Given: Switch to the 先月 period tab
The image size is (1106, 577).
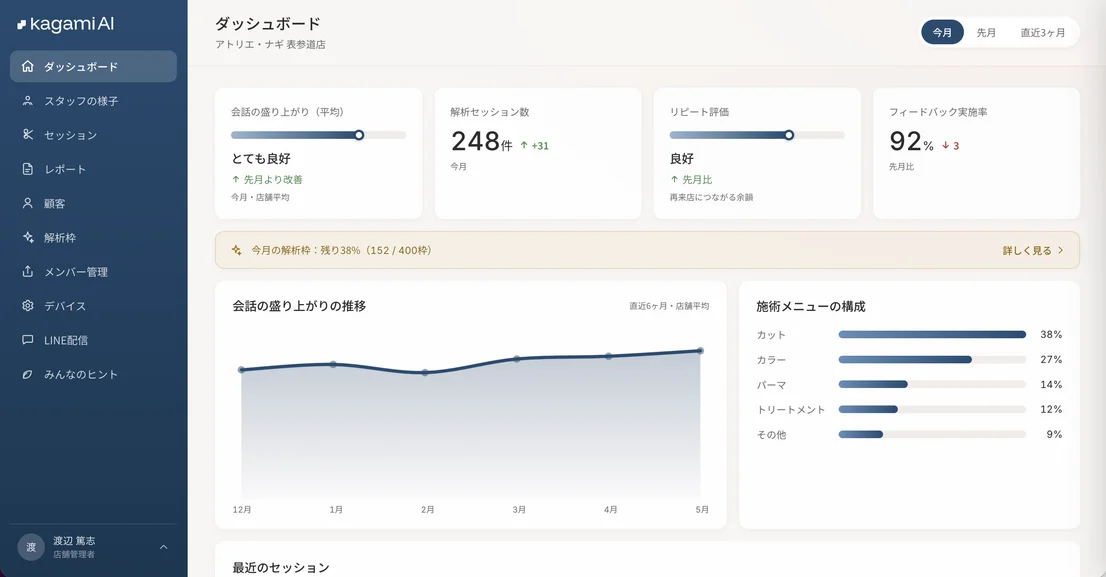Looking at the screenshot, I should (986, 32).
